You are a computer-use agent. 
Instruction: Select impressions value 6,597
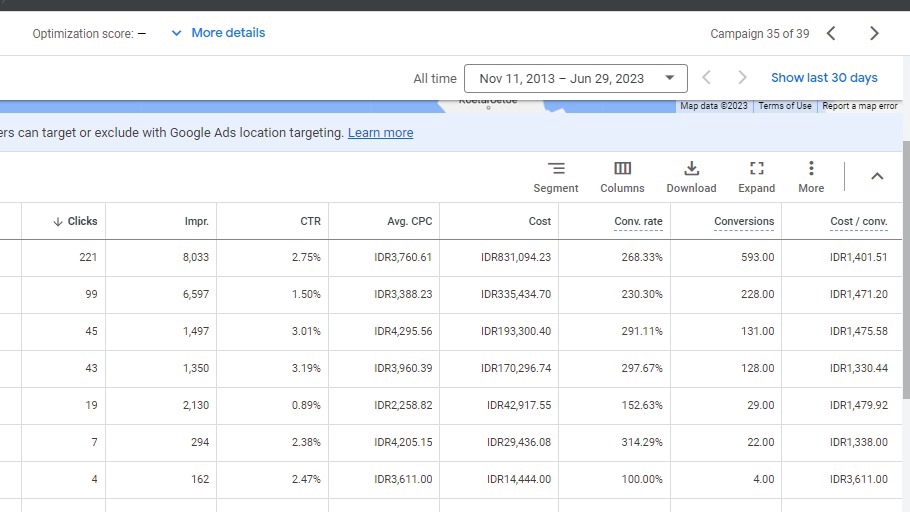click(196, 294)
